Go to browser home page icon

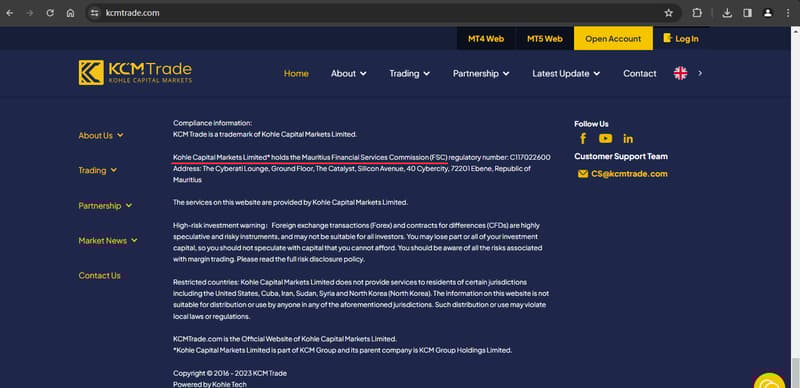(x=70, y=13)
